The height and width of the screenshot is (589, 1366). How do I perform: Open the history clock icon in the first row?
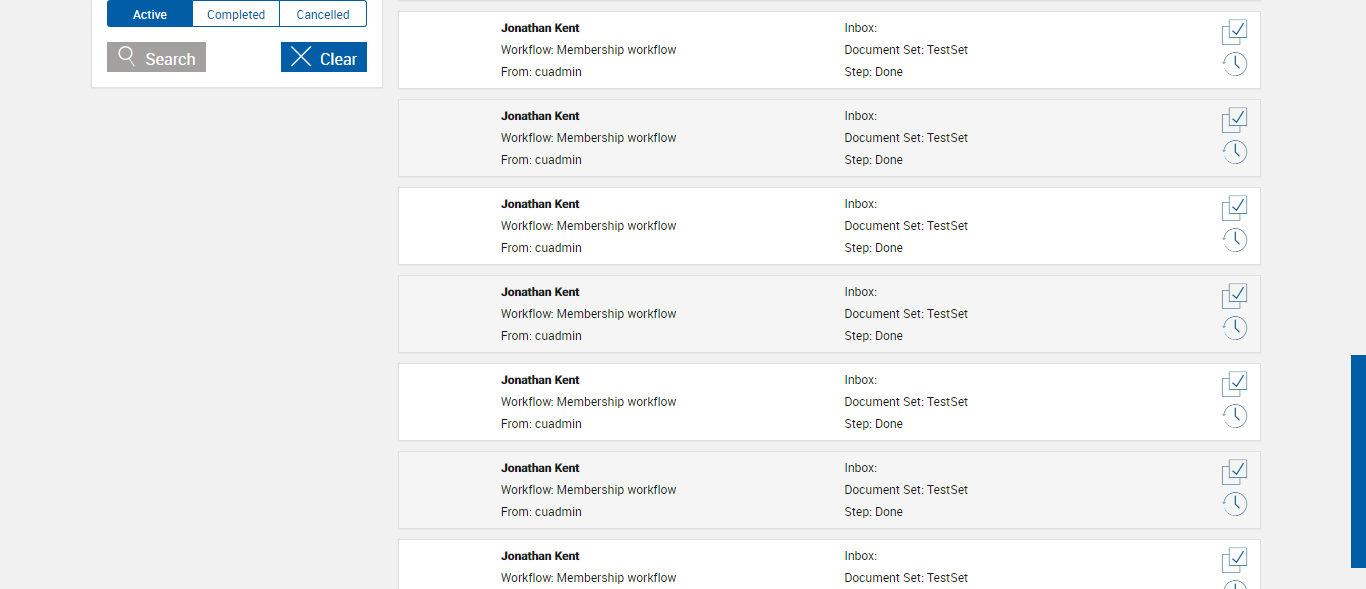1235,64
